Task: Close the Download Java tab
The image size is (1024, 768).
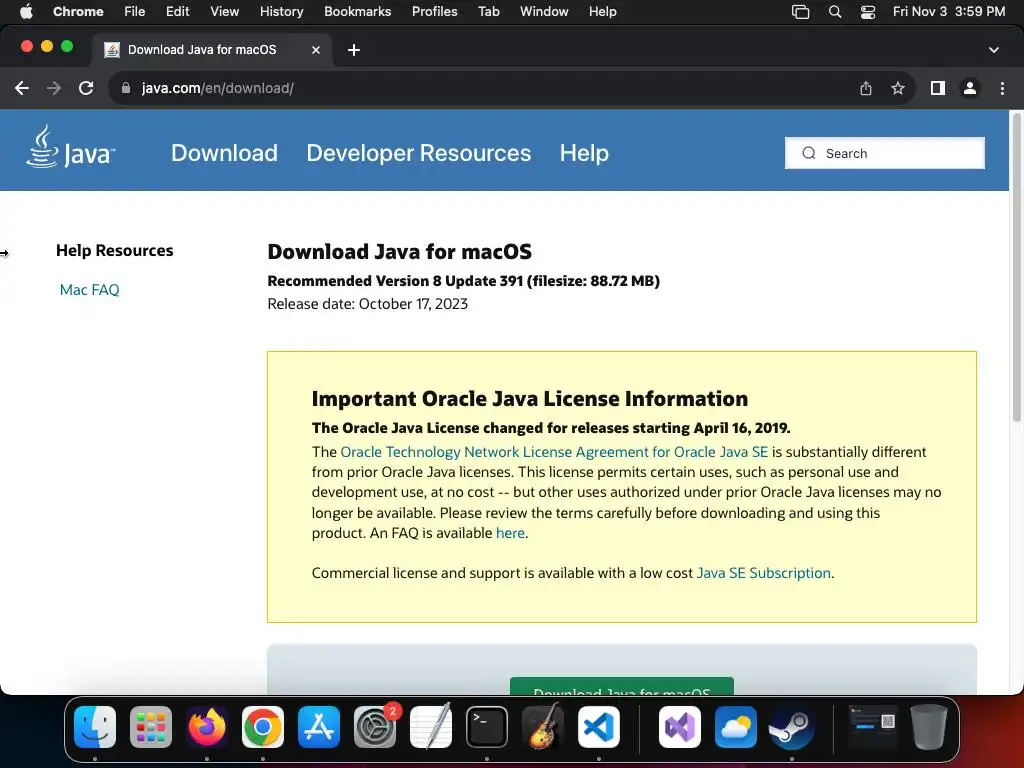Action: coord(316,50)
